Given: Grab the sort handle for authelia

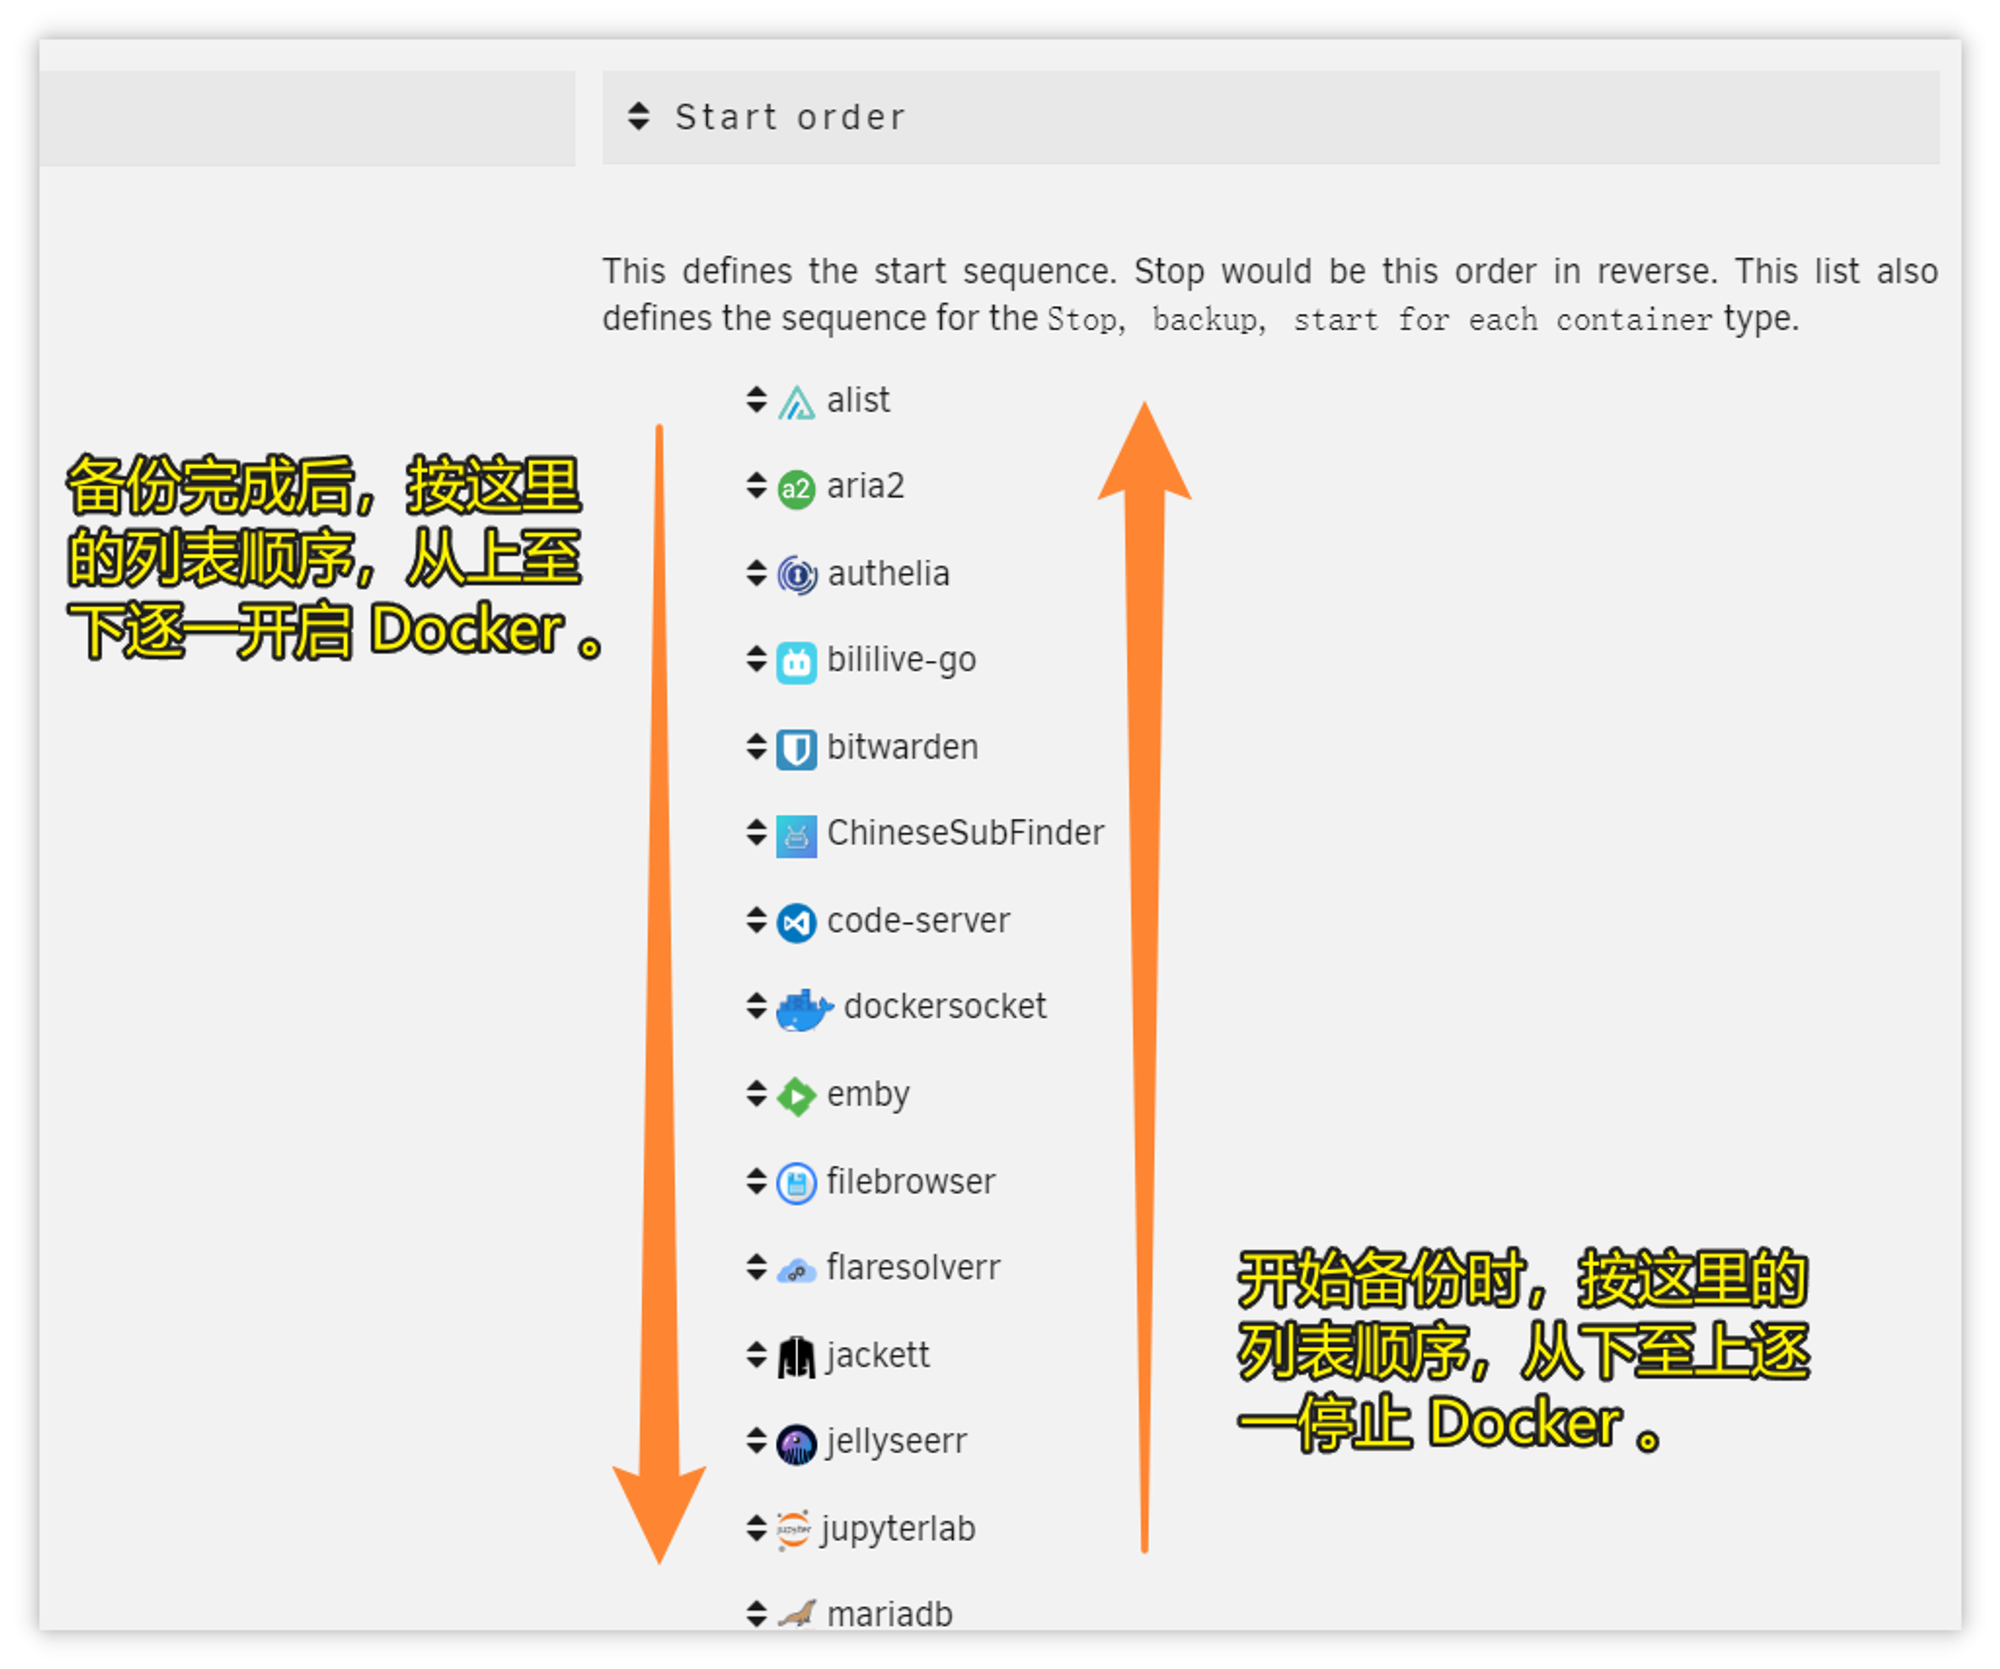Looking at the screenshot, I should click(x=756, y=573).
